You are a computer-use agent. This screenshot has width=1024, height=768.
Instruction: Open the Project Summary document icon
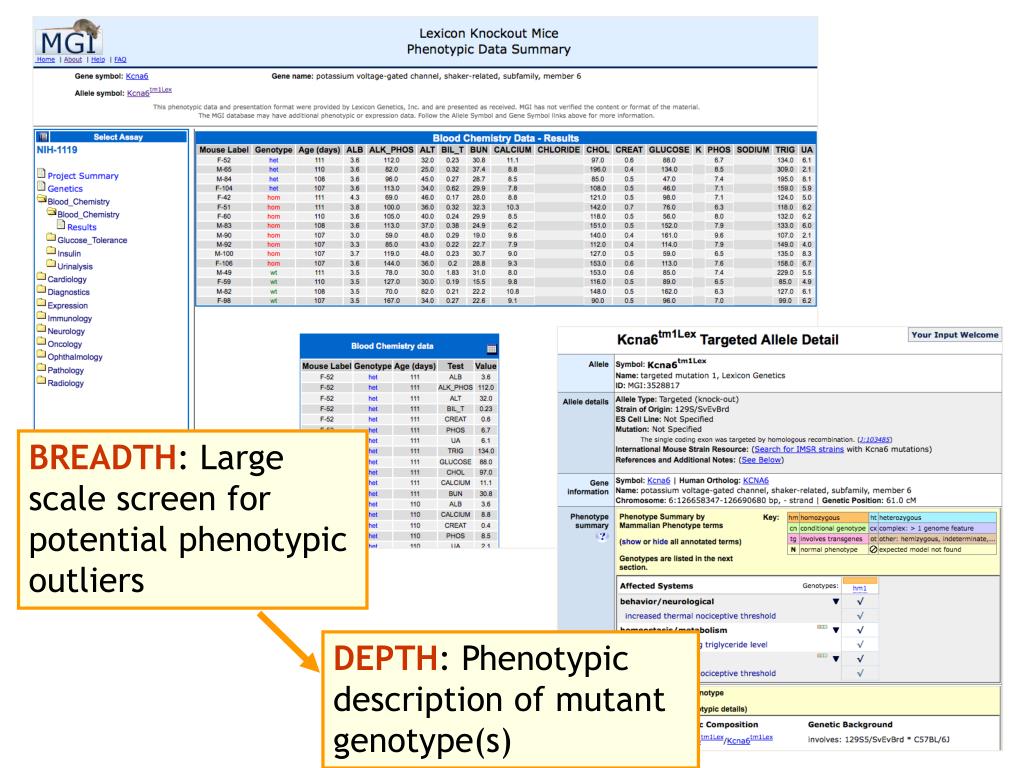coord(41,174)
